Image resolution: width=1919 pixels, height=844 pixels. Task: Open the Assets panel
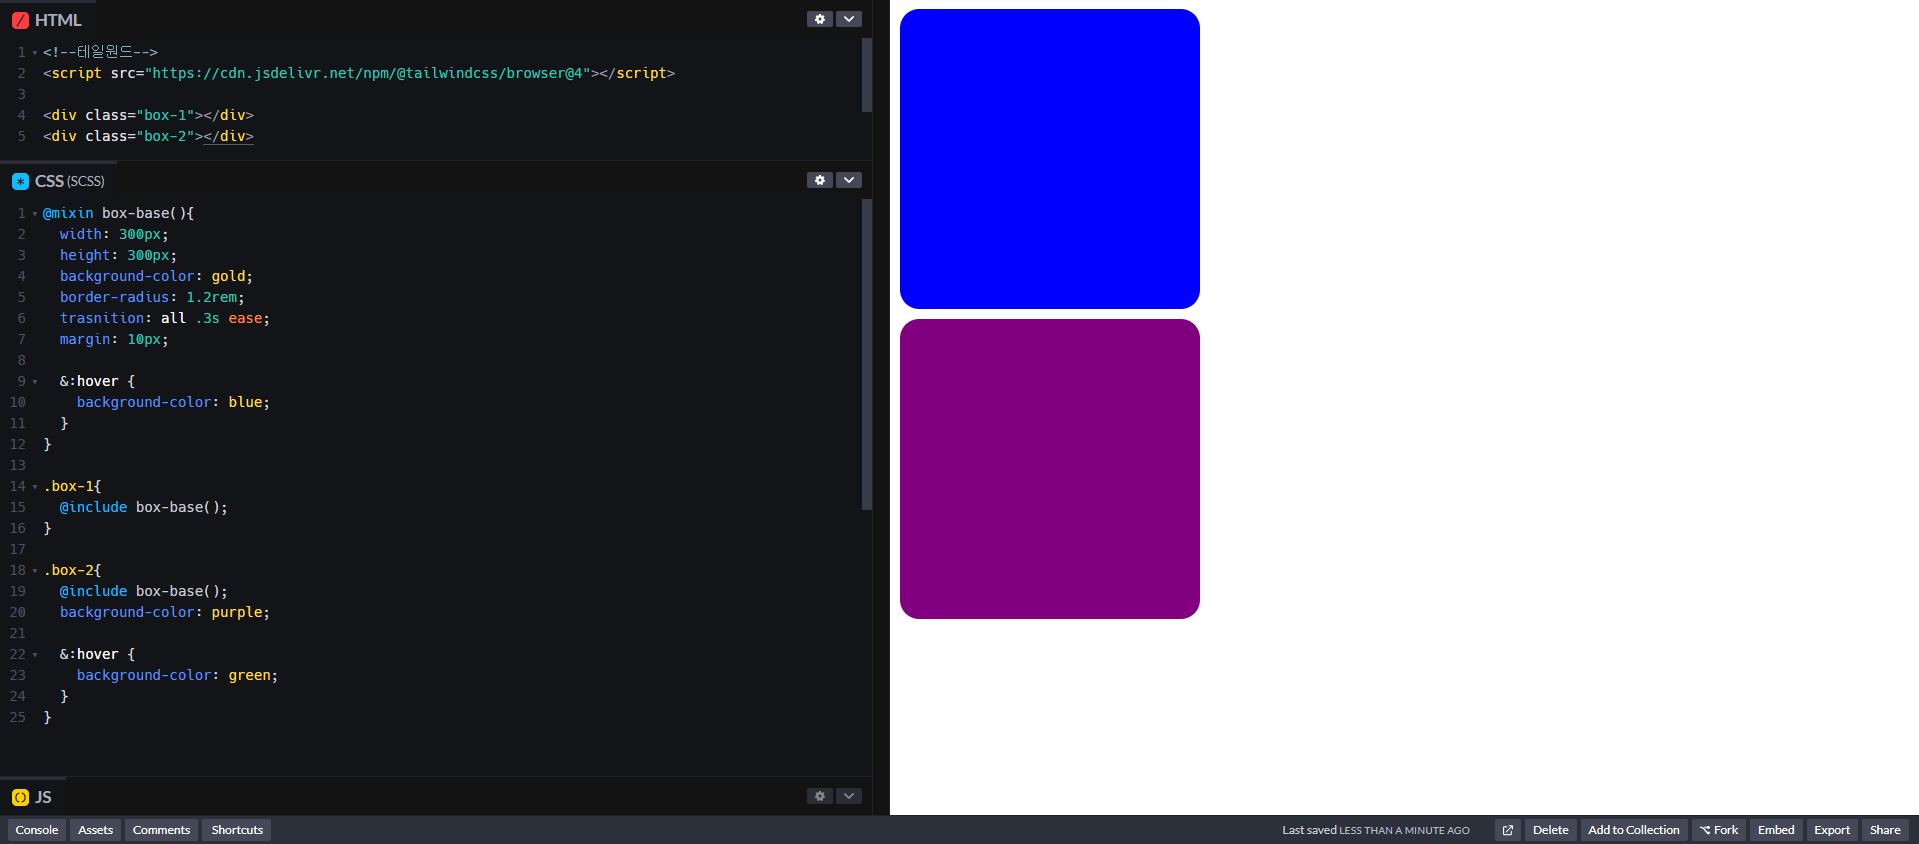96,830
